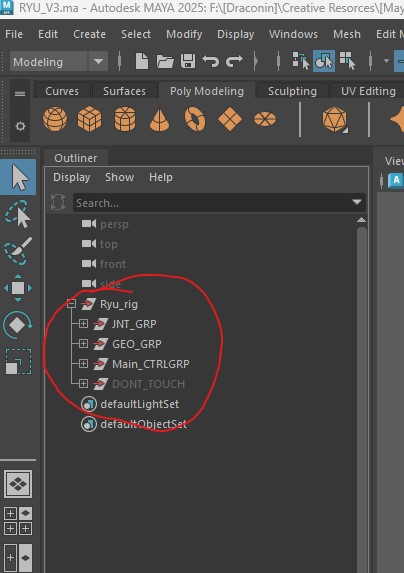Open the Create menu
Screen dimensions: 404x573
pyautogui.click(x=89, y=34)
